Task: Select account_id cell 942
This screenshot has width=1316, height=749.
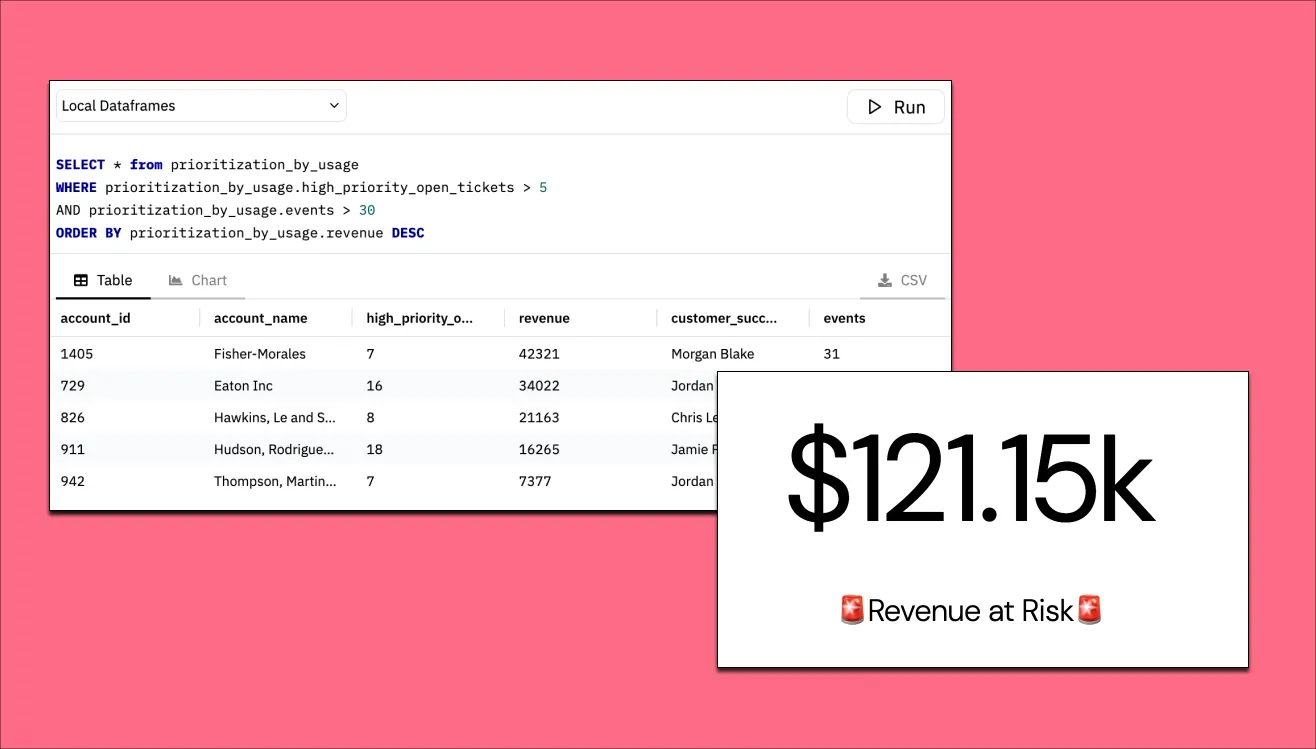Action: click(73, 482)
